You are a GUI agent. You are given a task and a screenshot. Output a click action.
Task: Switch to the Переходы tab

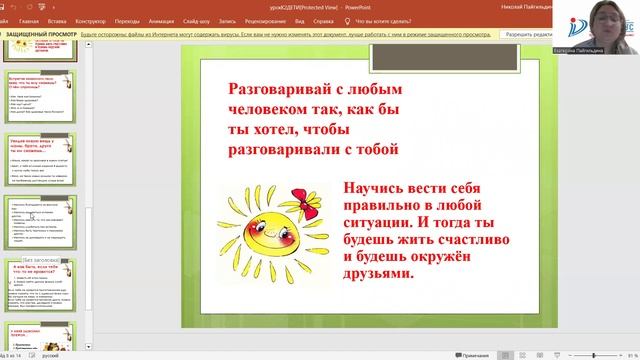(127, 21)
